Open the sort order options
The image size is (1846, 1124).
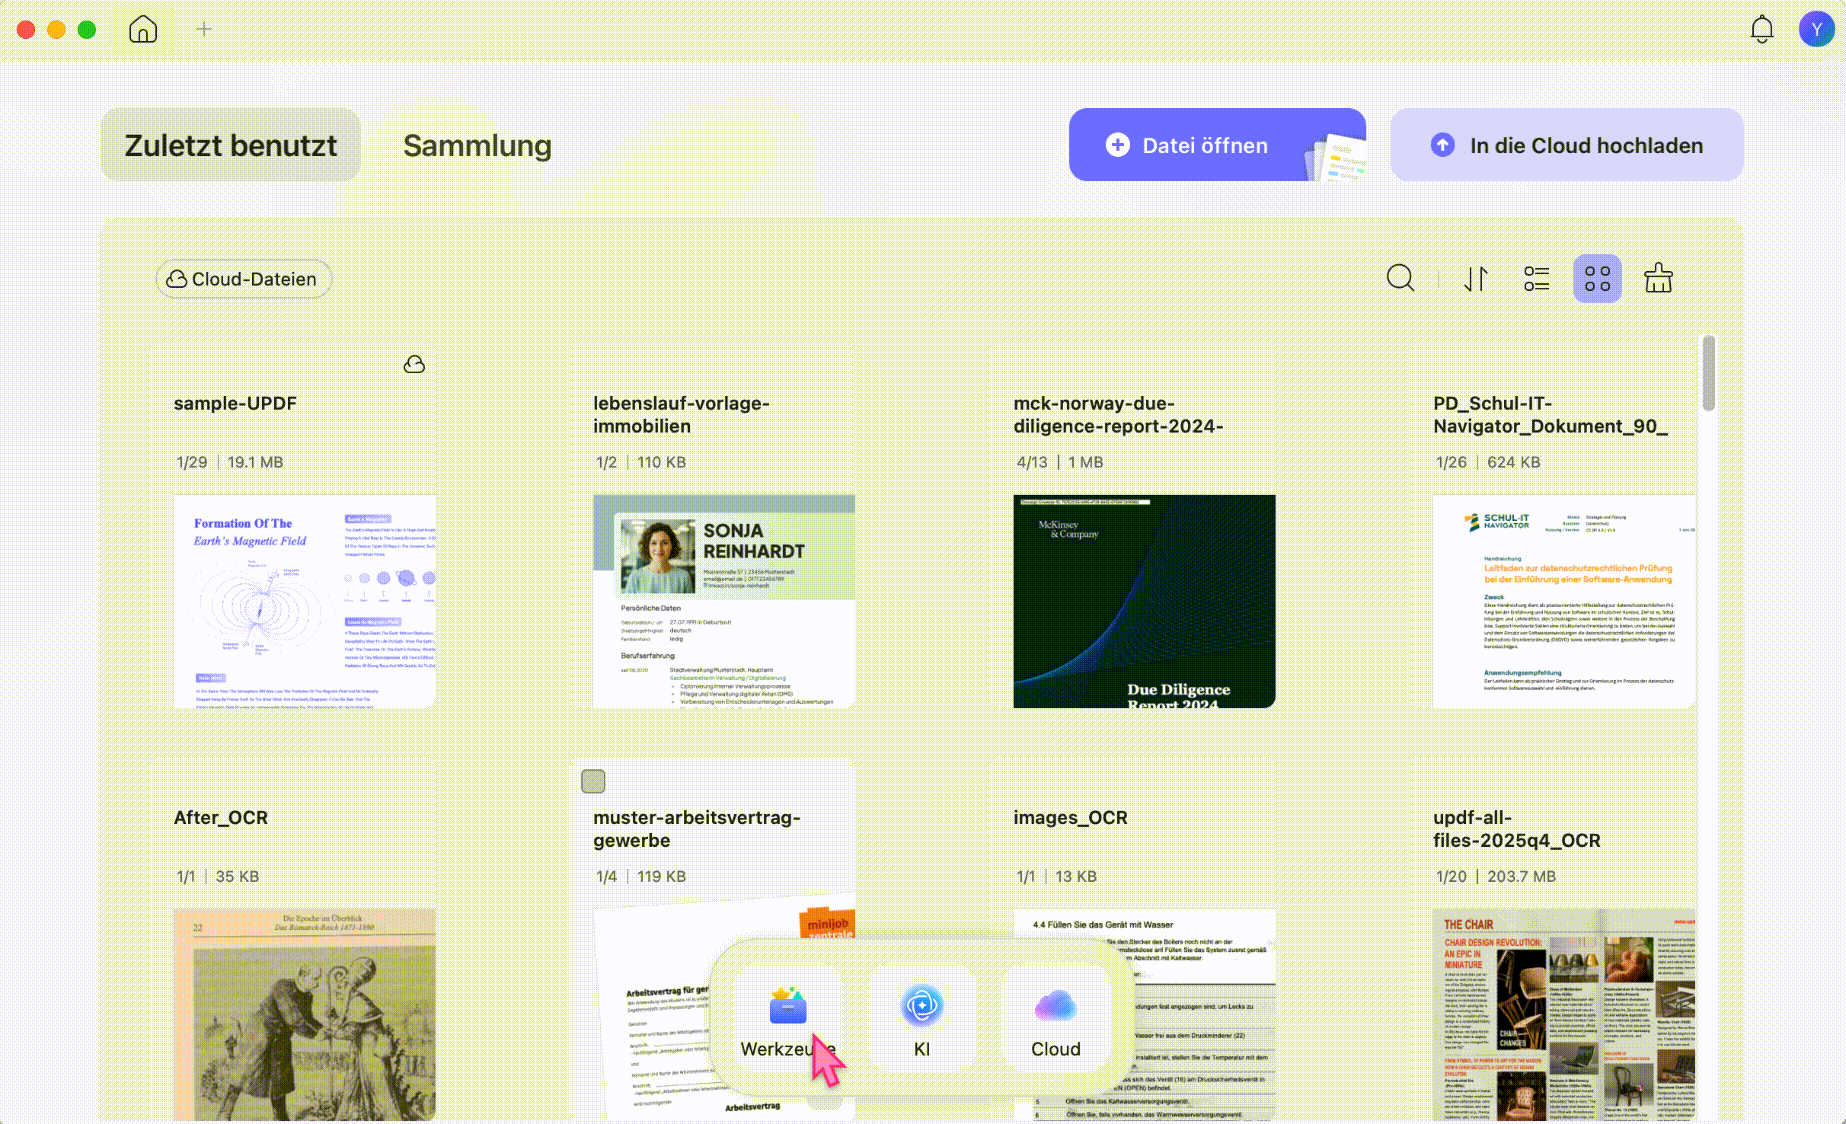coord(1476,278)
